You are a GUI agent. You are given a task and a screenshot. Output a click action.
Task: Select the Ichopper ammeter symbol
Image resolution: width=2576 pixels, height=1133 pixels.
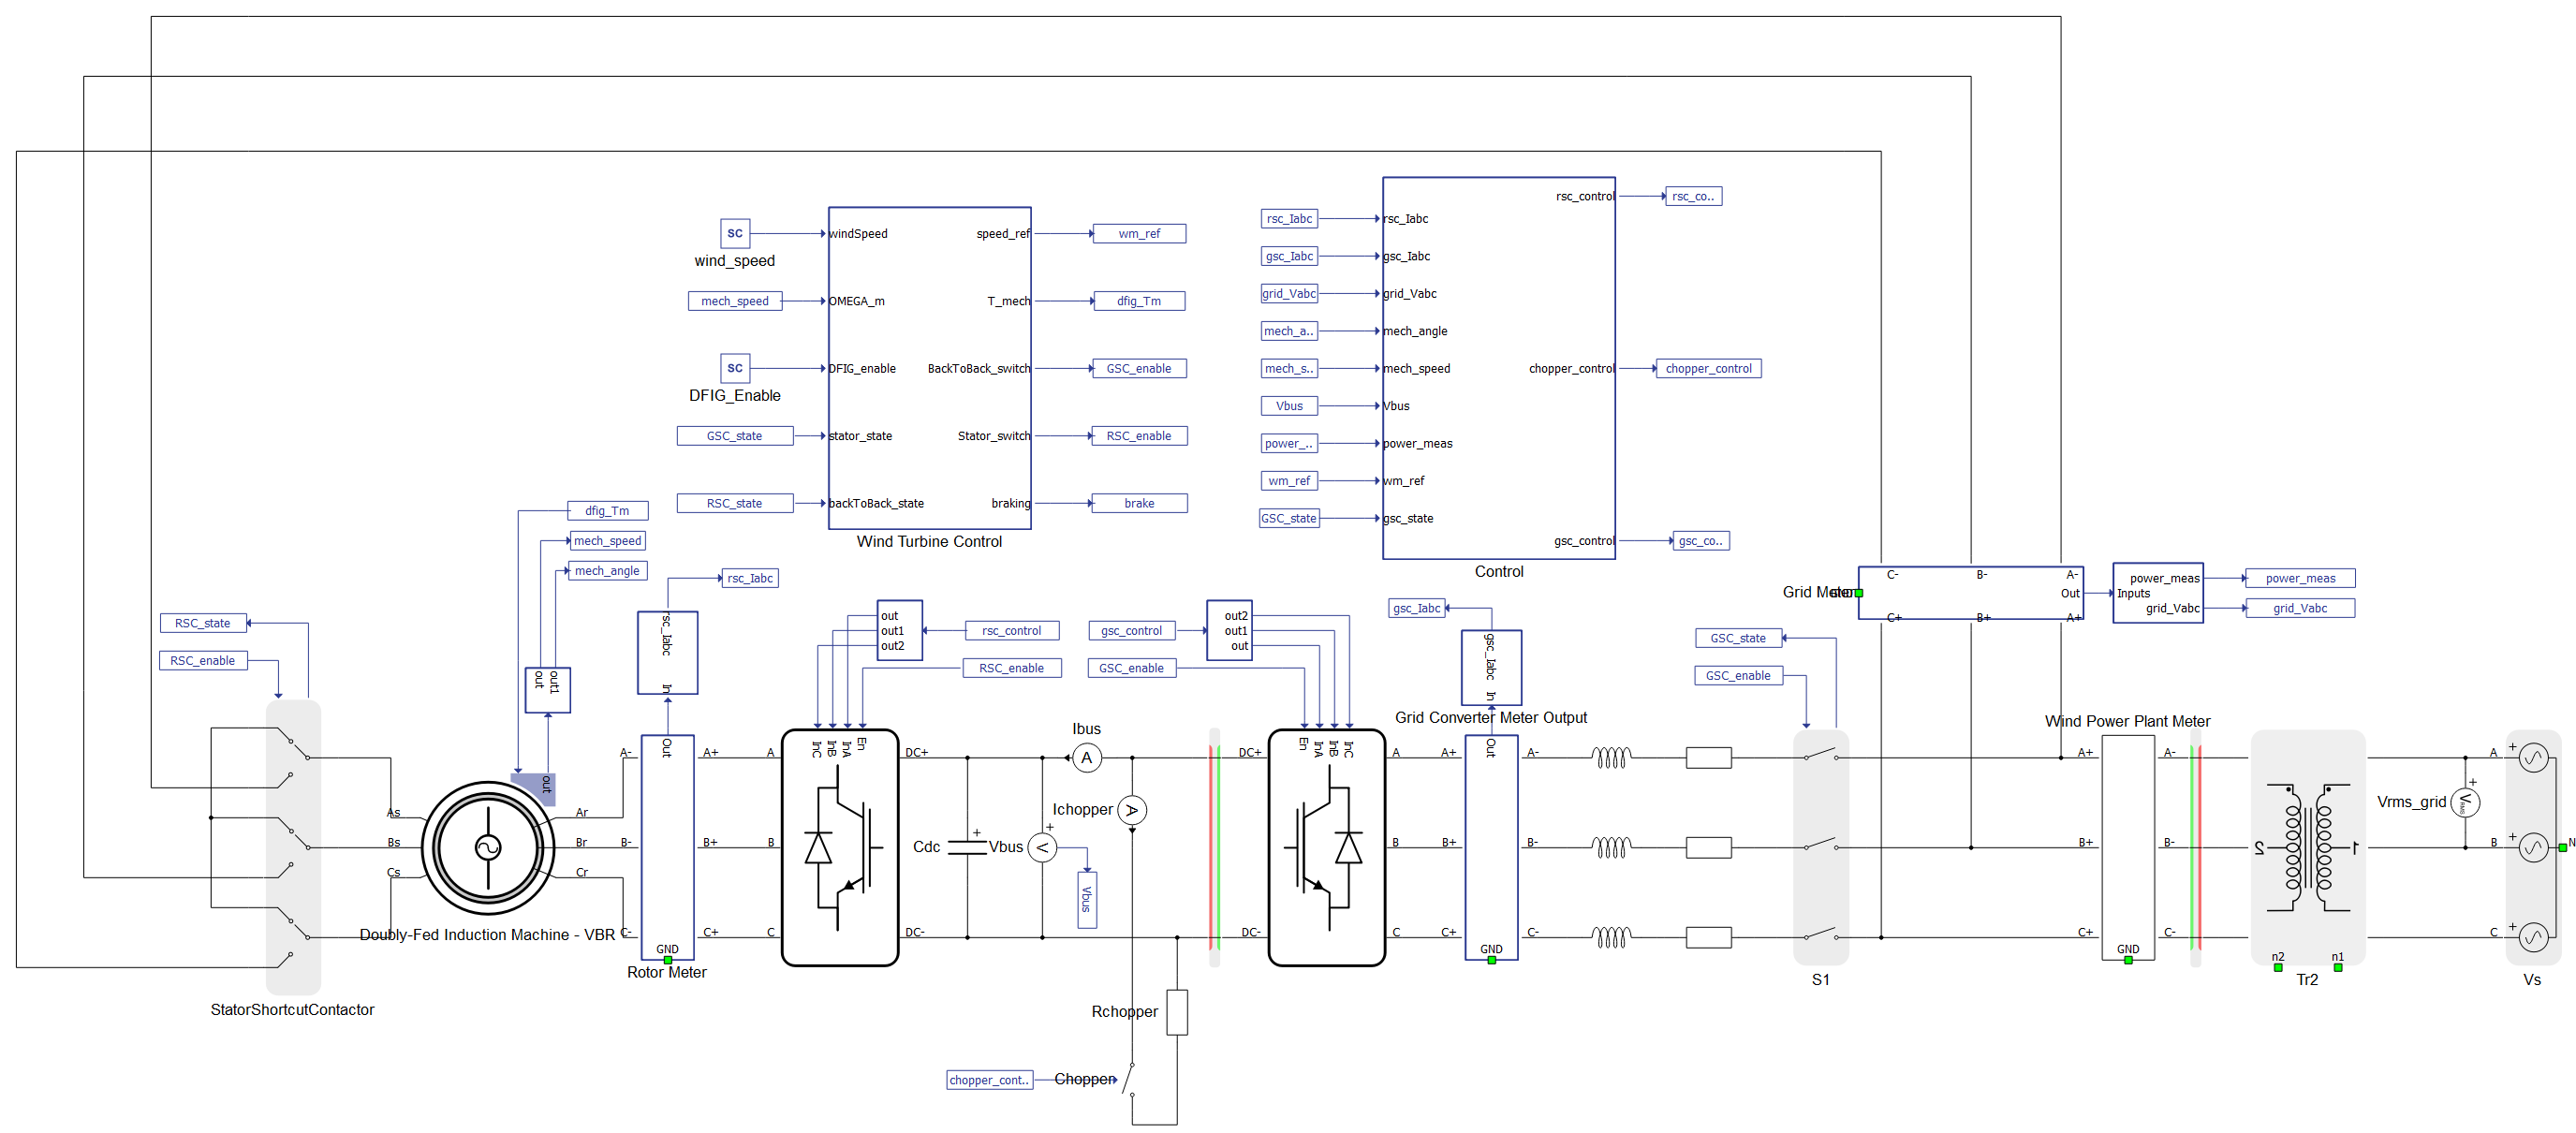(x=1131, y=810)
